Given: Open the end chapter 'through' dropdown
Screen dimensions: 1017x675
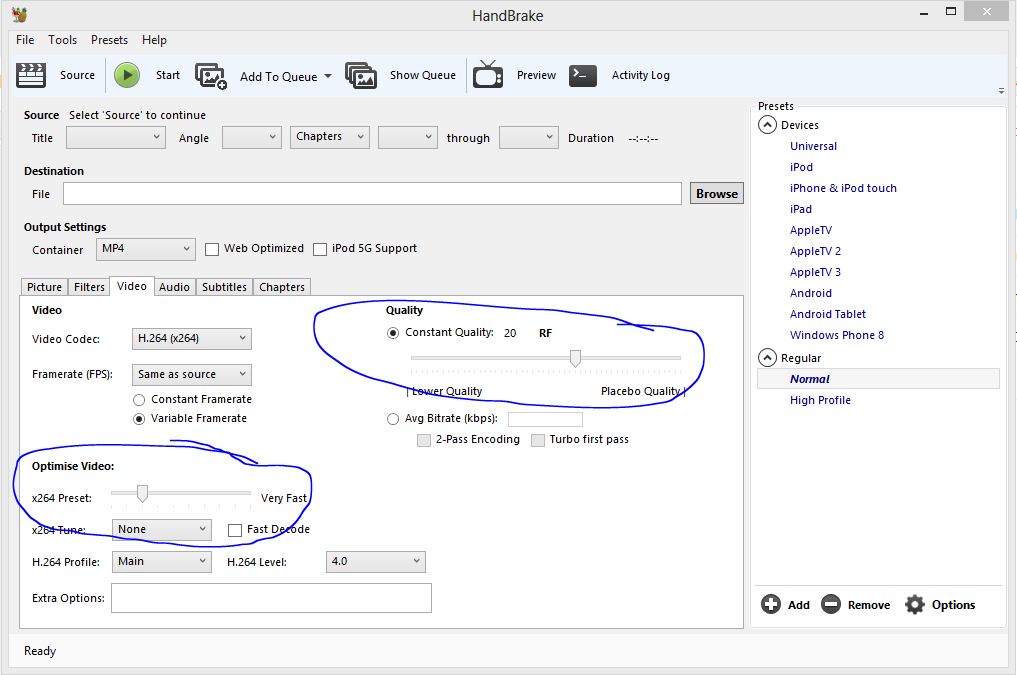Looking at the screenshot, I should (529, 137).
